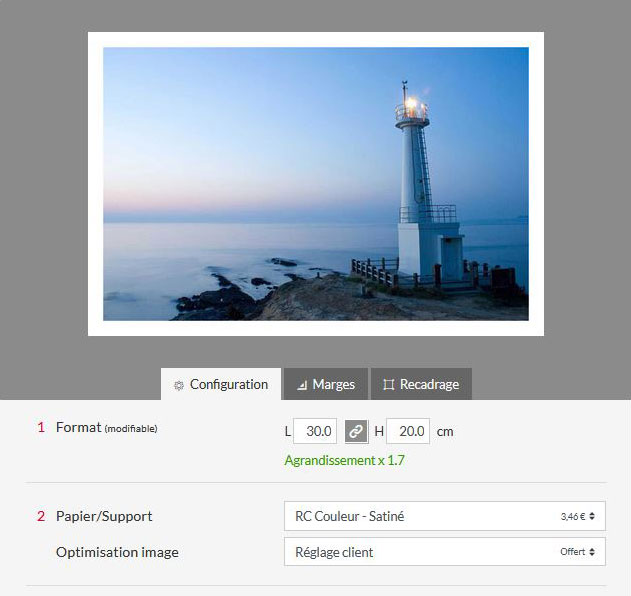Click the H height field showing 20.0

[408, 432]
